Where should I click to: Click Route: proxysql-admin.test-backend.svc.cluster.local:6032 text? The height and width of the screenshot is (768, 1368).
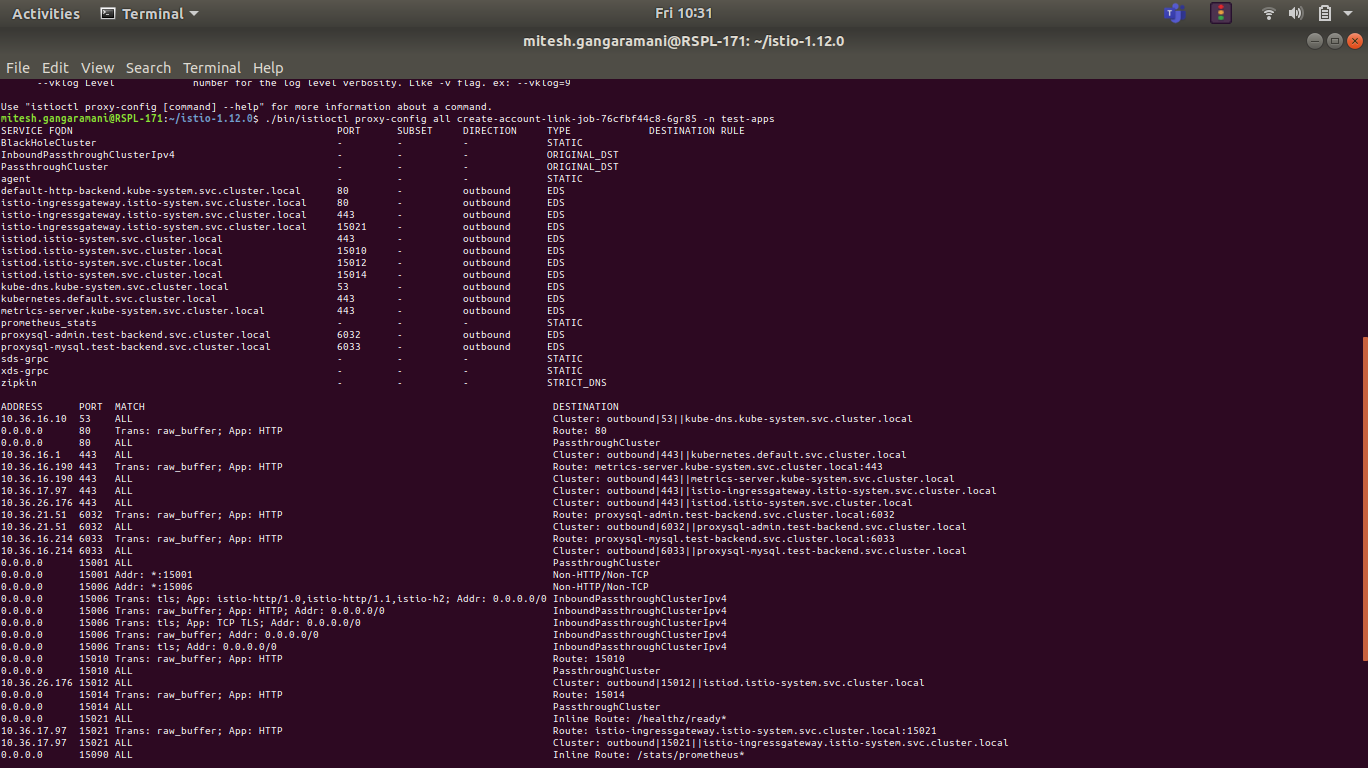tap(724, 515)
